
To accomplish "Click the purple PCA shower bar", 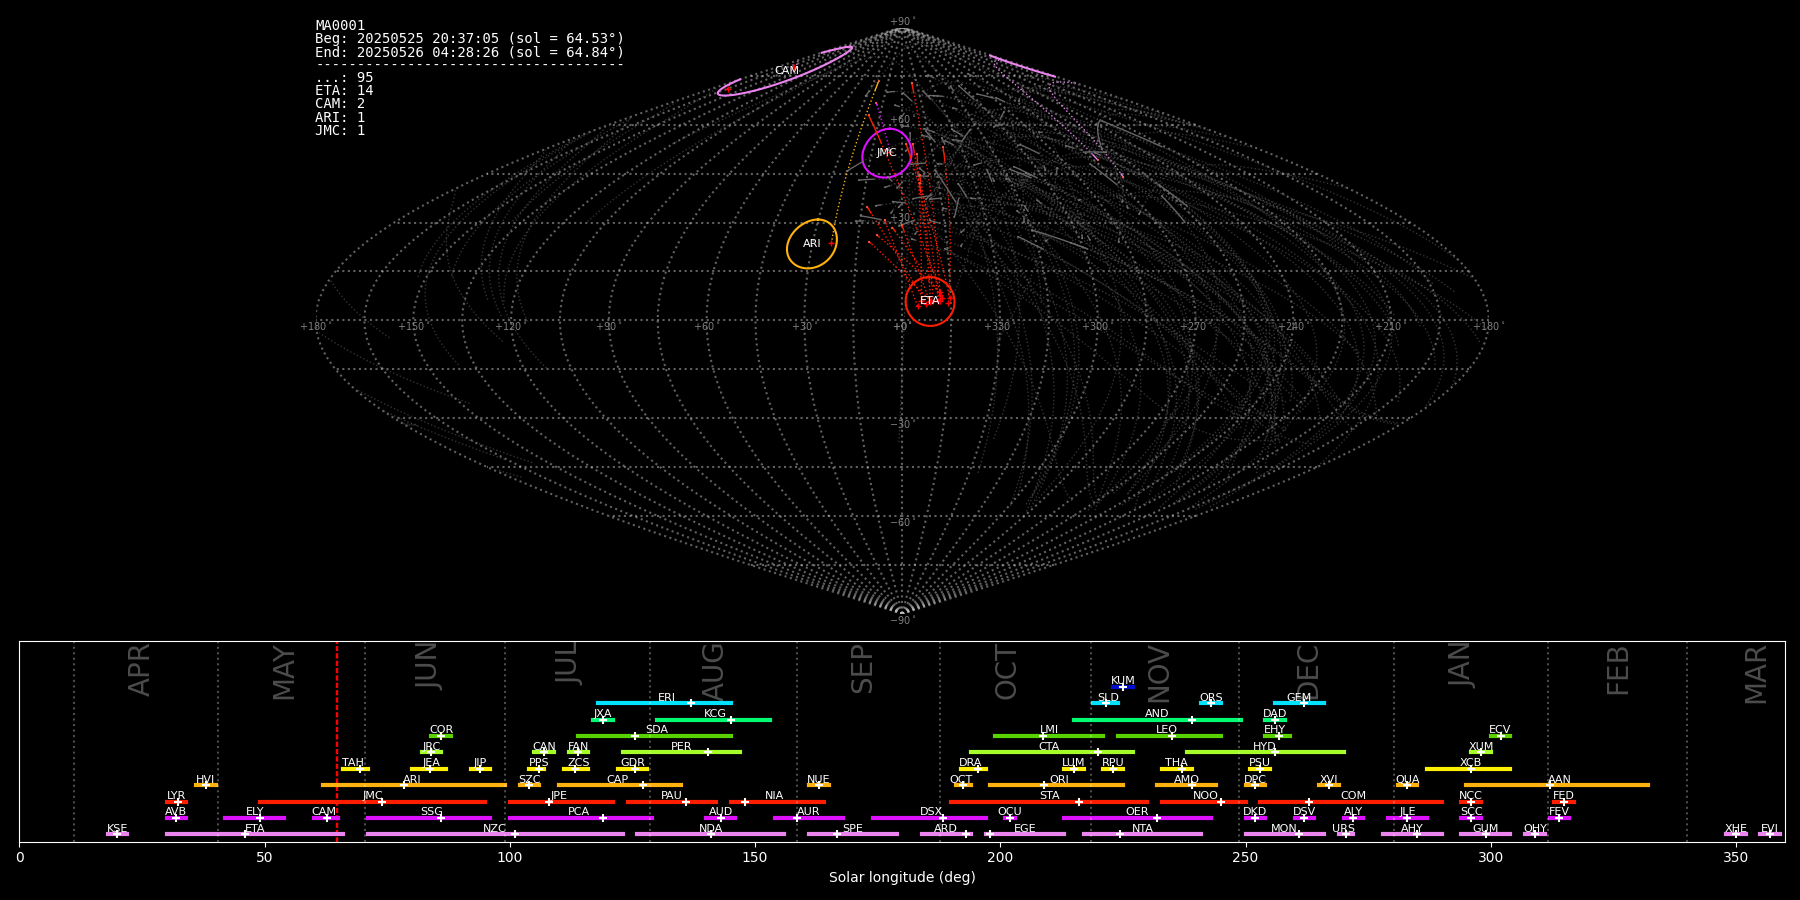I will coord(580,818).
